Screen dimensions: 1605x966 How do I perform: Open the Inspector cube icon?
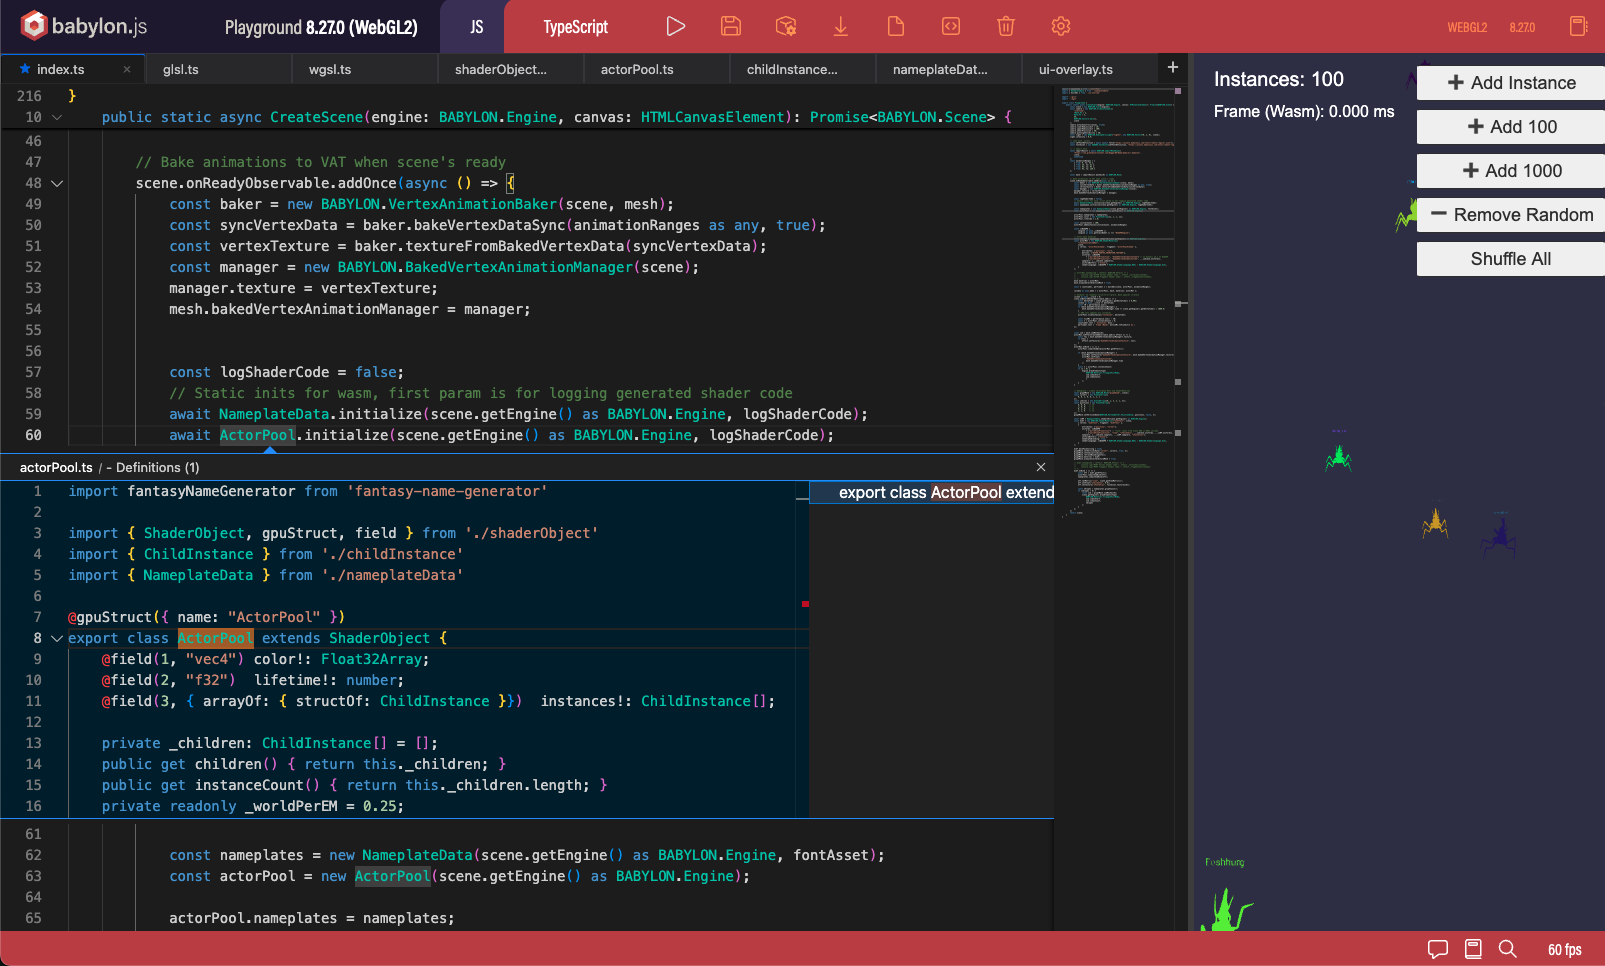click(x=786, y=27)
